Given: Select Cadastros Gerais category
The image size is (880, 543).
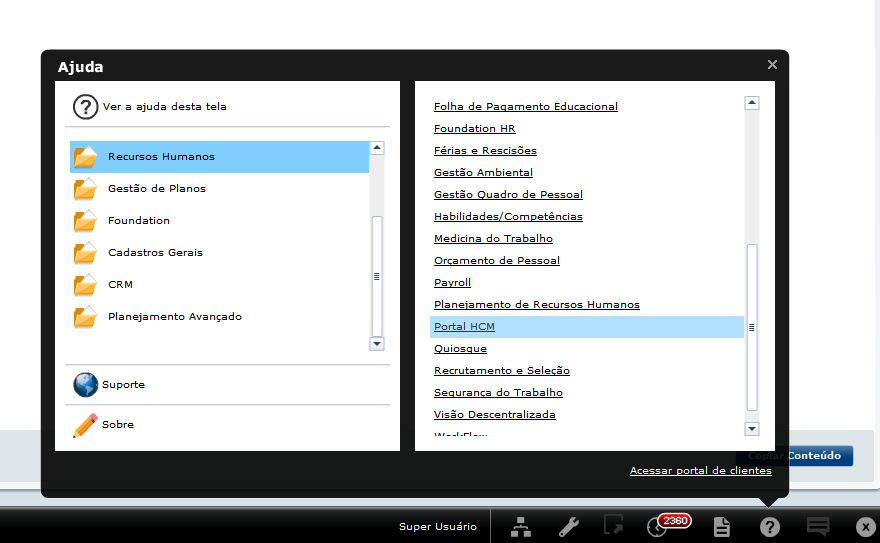Looking at the screenshot, I should pos(219,252).
